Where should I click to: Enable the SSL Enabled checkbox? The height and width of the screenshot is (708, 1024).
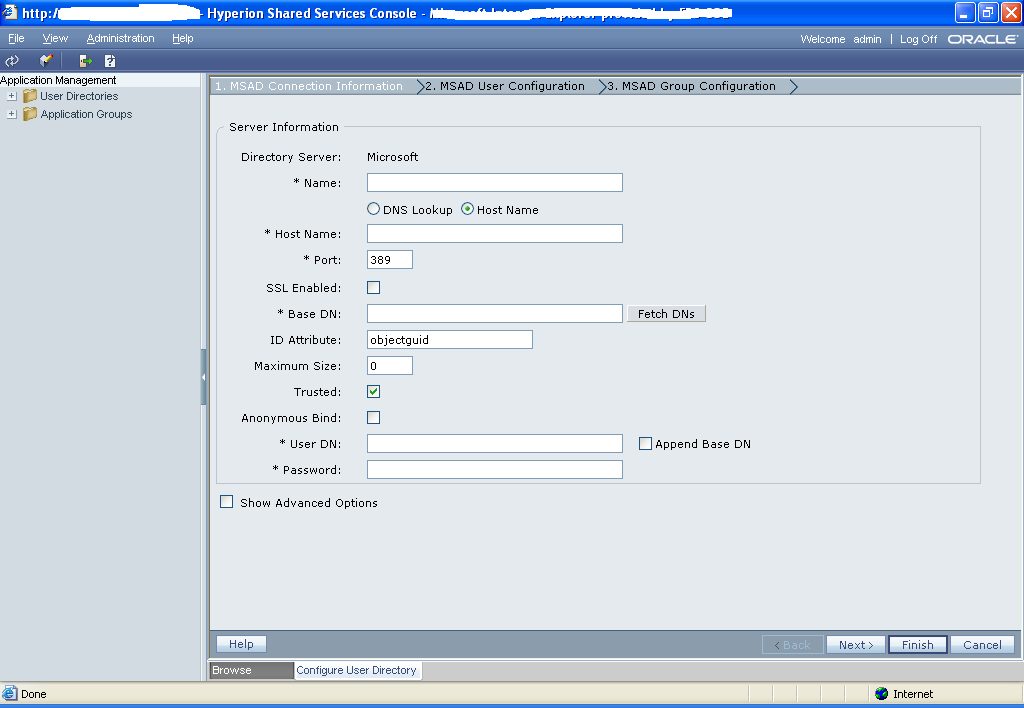tap(373, 287)
